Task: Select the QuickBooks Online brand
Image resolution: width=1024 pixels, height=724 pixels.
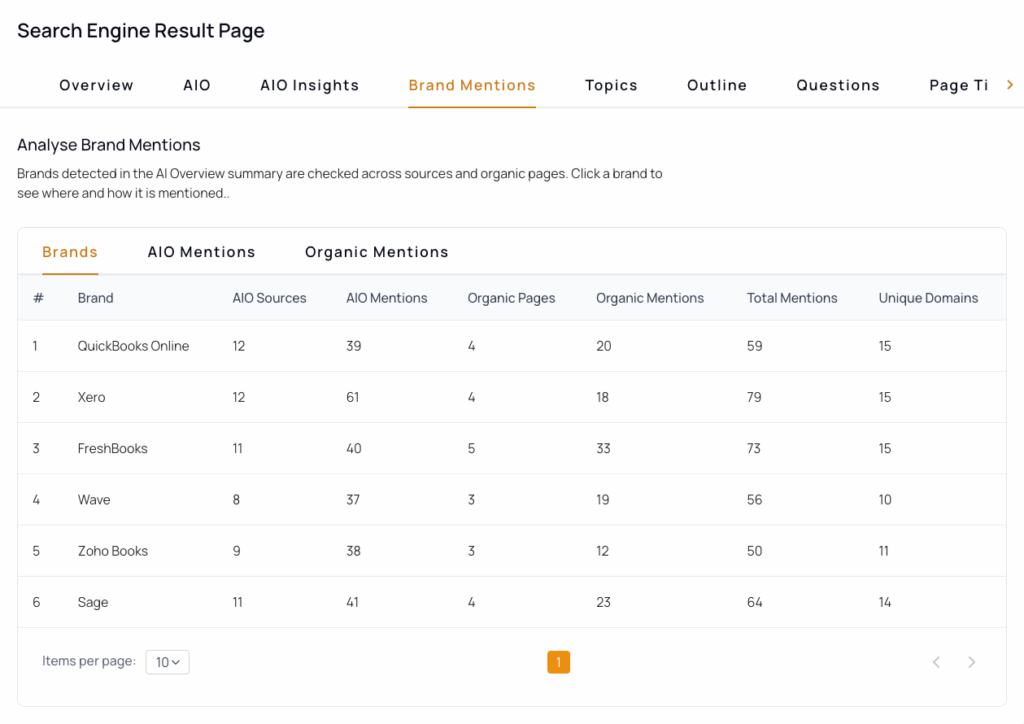Action: (133, 346)
